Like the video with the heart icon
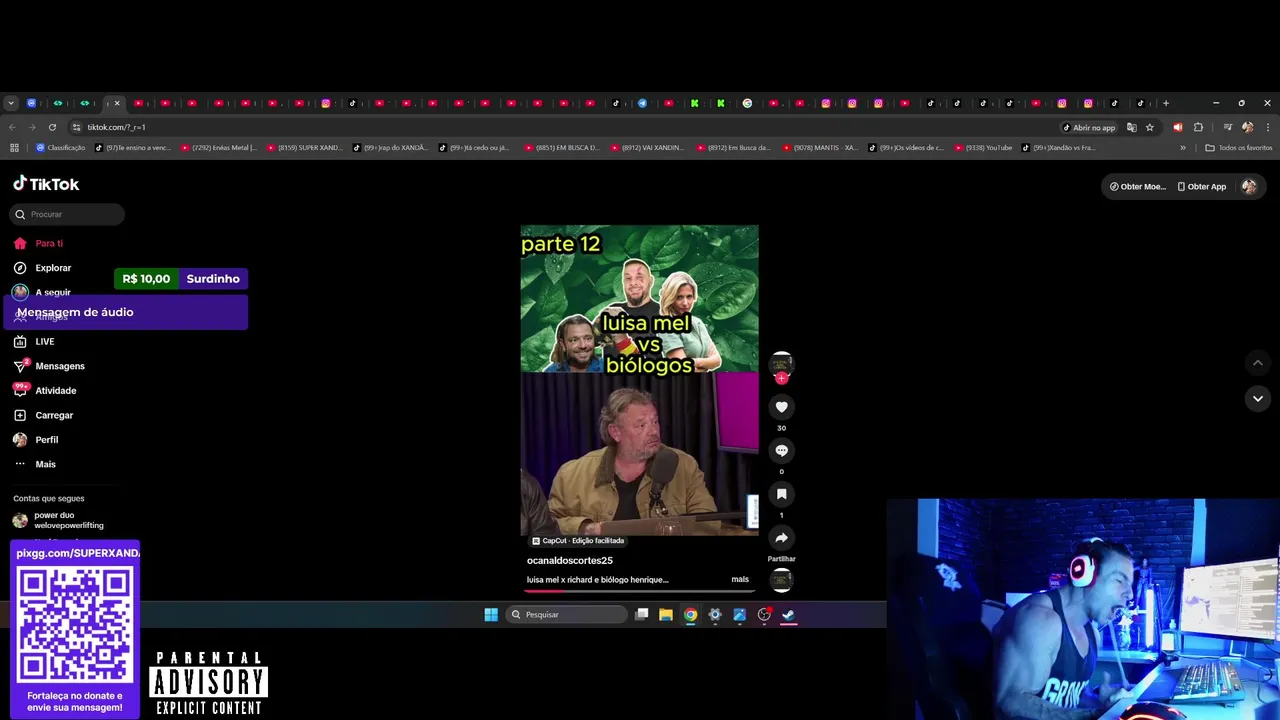Image resolution: width=1280 pixels, height=720 pixels. click(x=782, y=407)
